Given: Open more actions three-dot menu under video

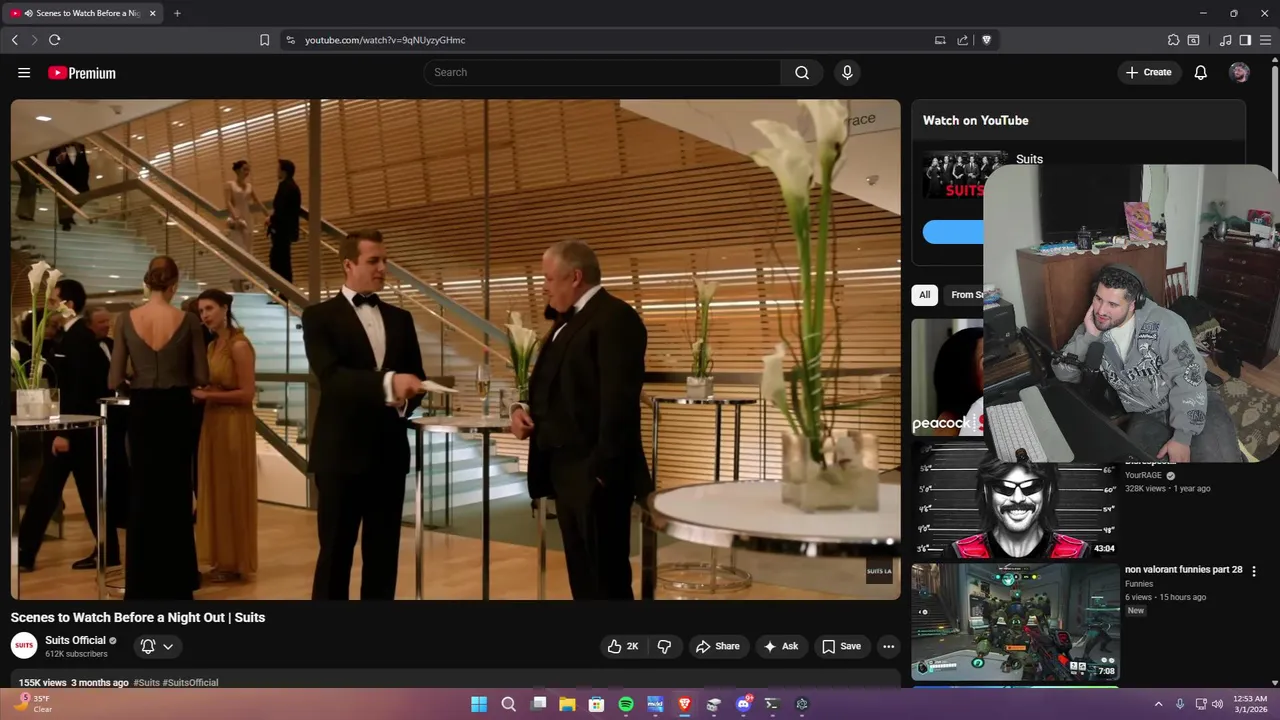Looking at the screenshot, I should coord(888,646).
